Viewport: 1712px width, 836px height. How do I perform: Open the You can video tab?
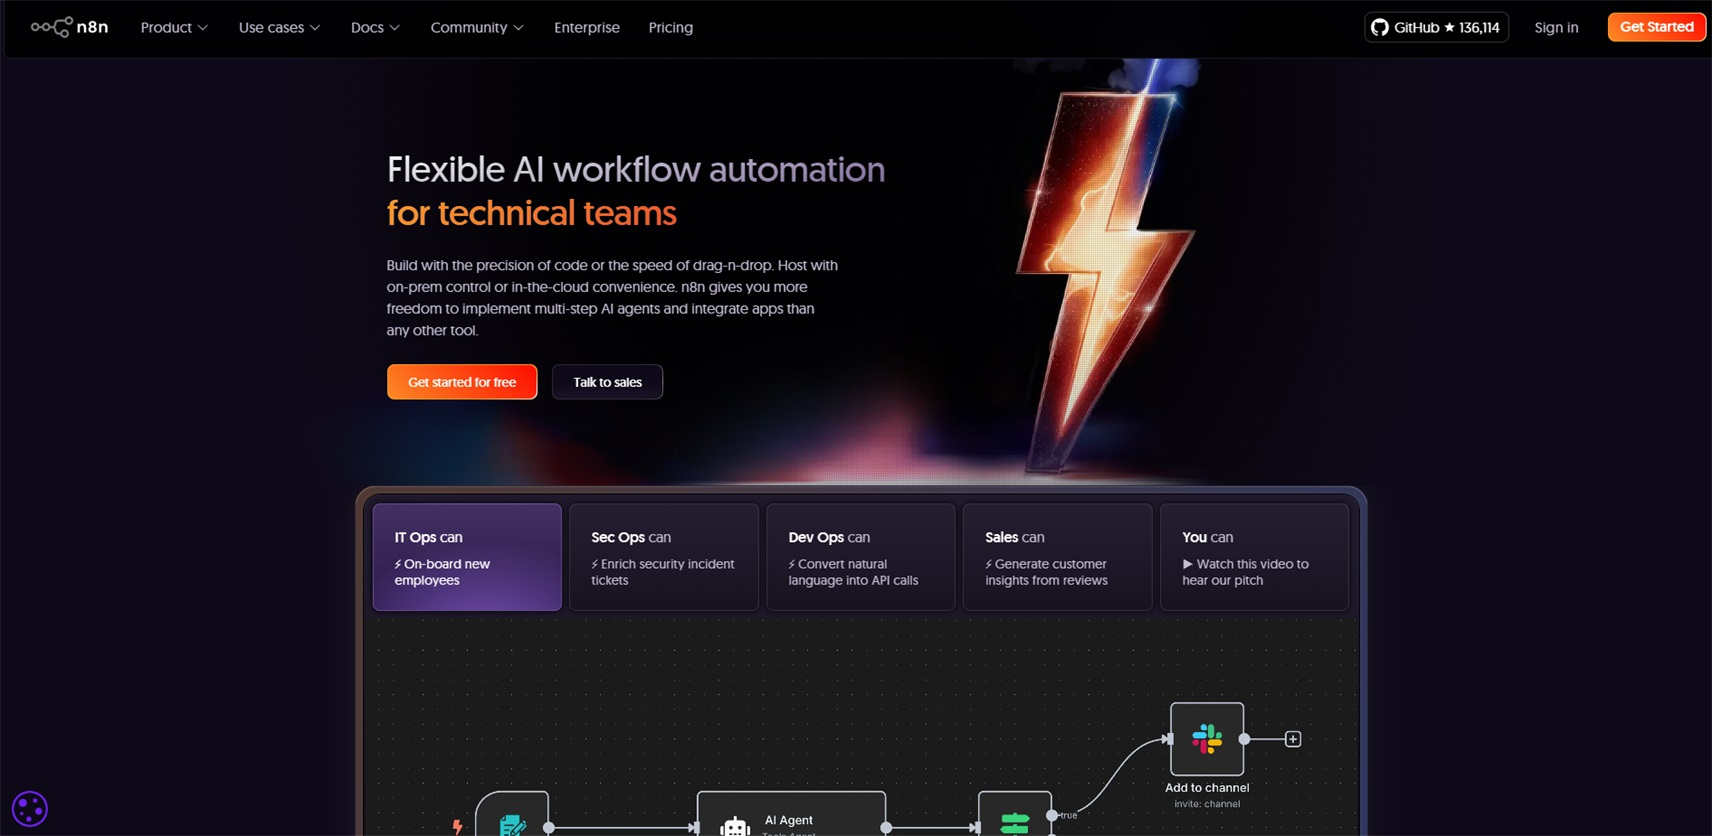pos(1254,557)
